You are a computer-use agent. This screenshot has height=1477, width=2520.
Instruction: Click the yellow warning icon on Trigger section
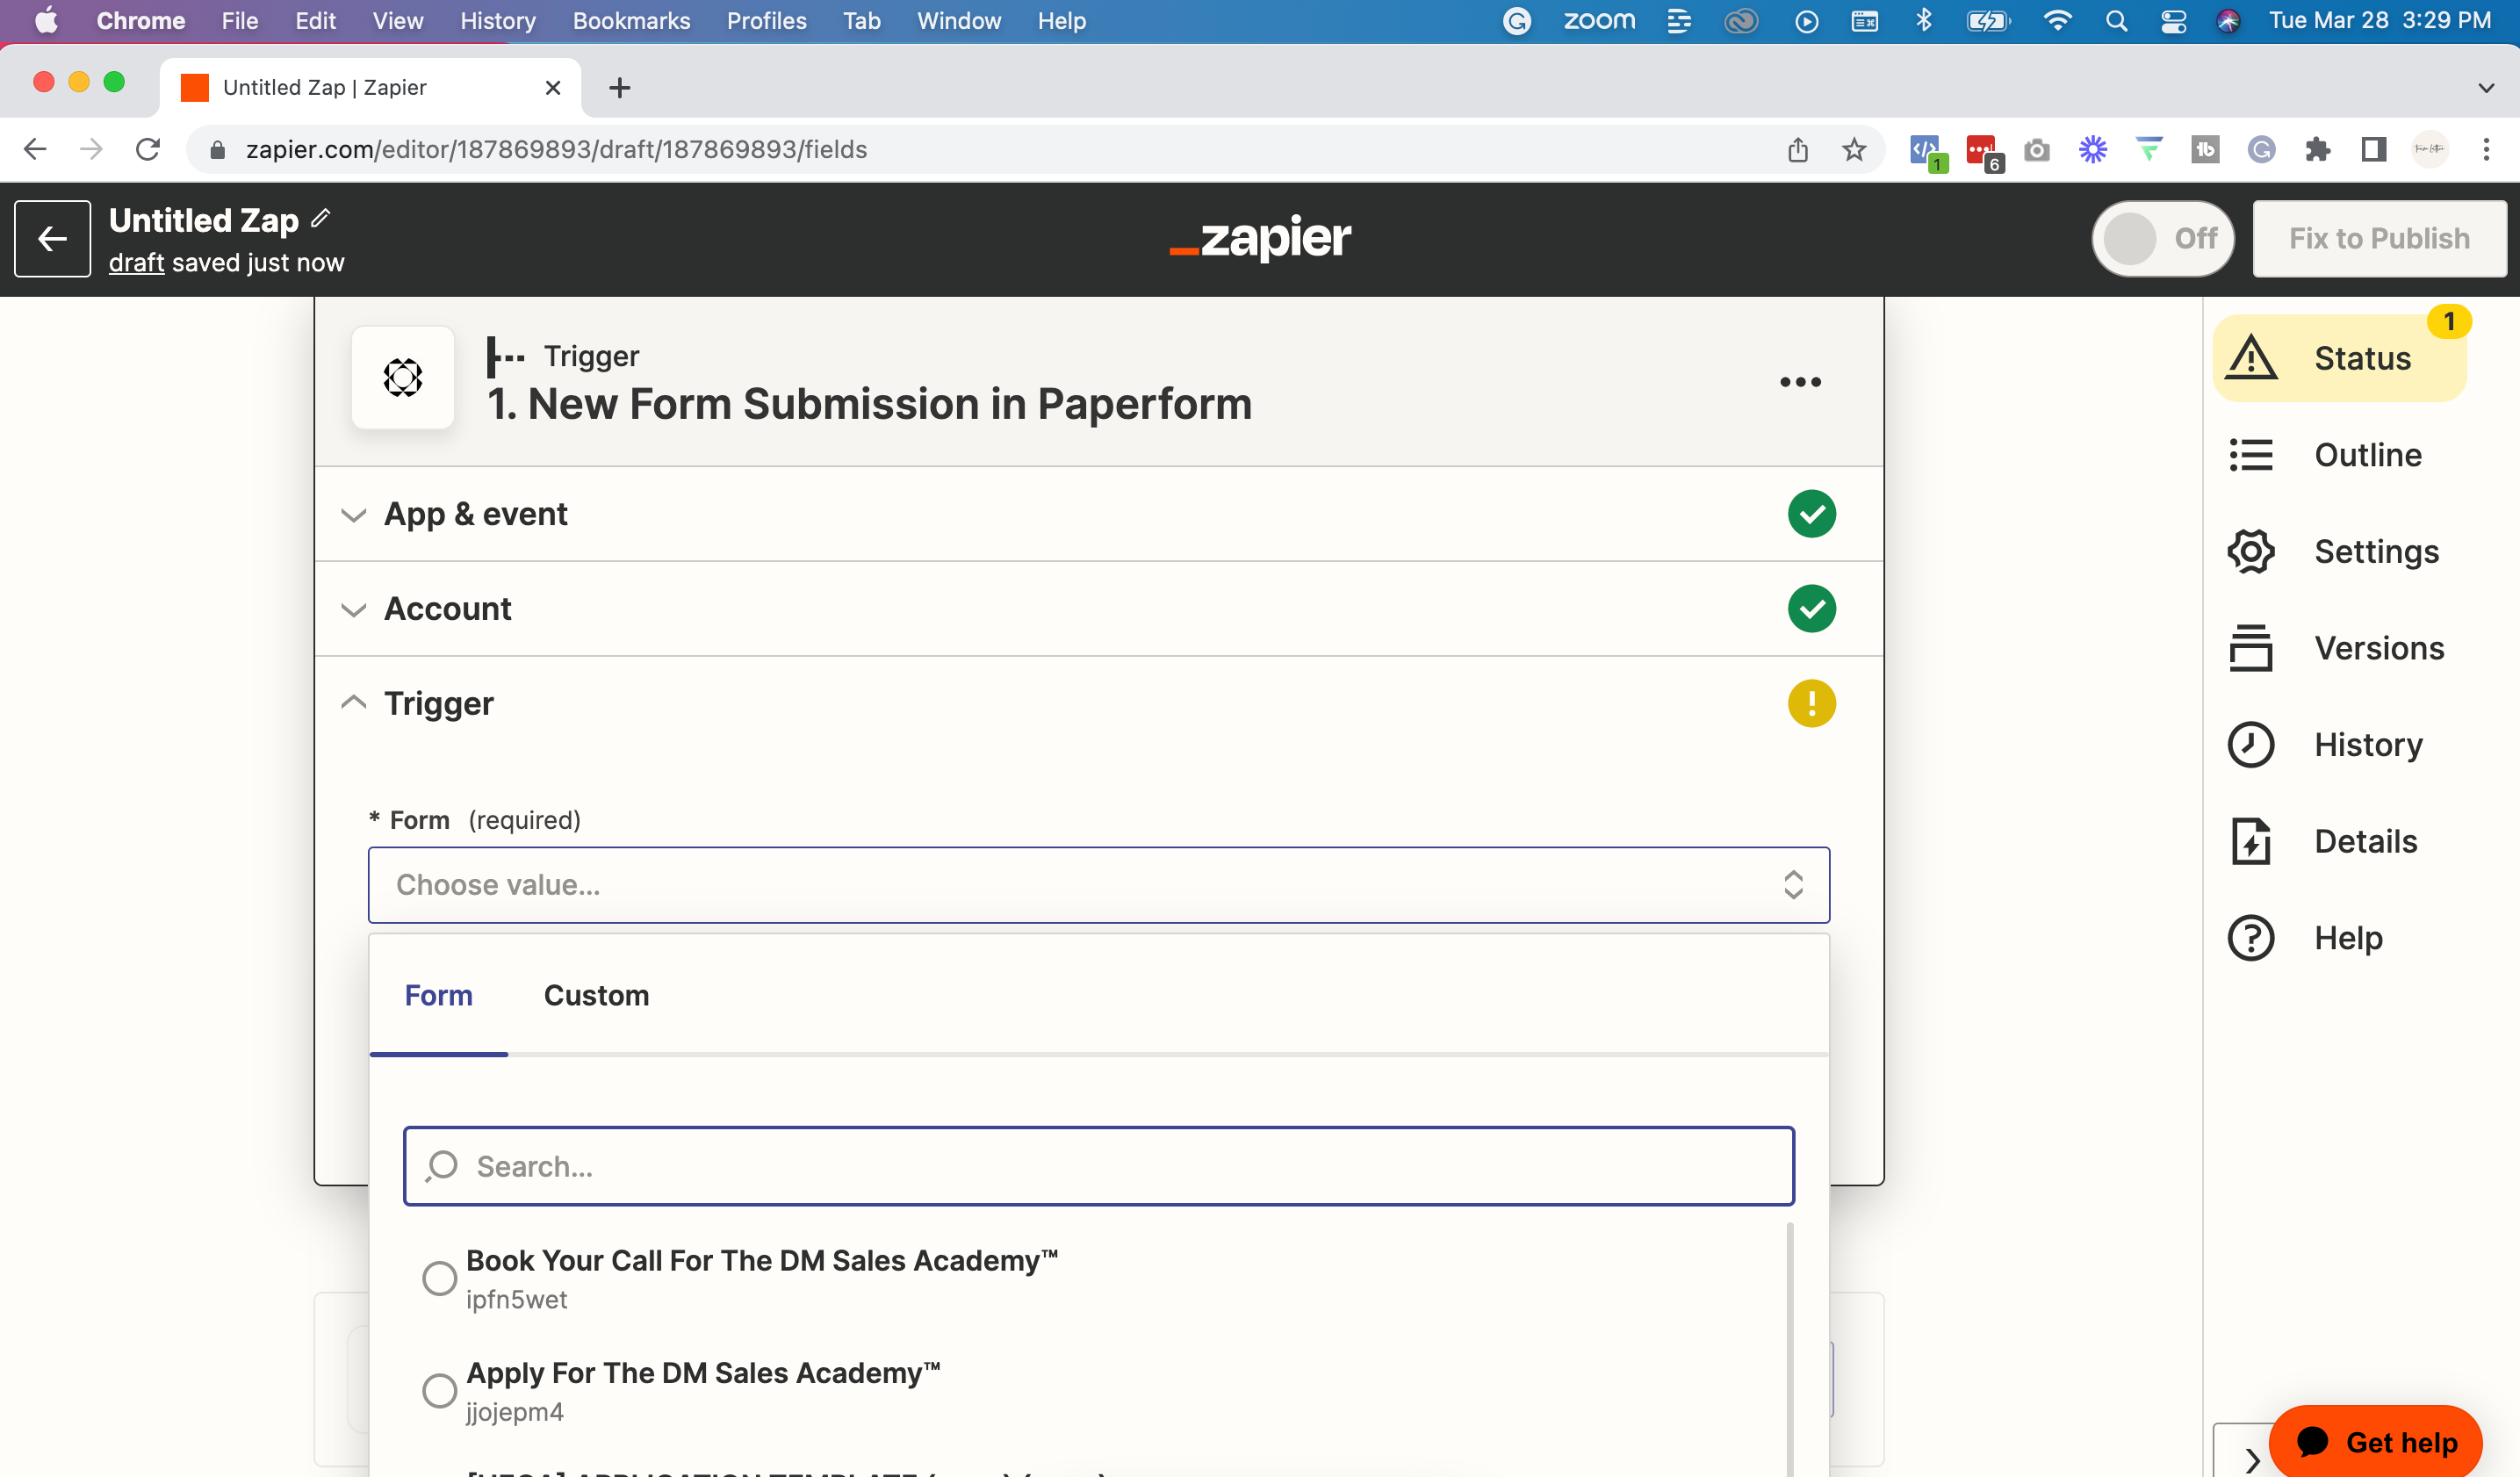[1811, 703]
